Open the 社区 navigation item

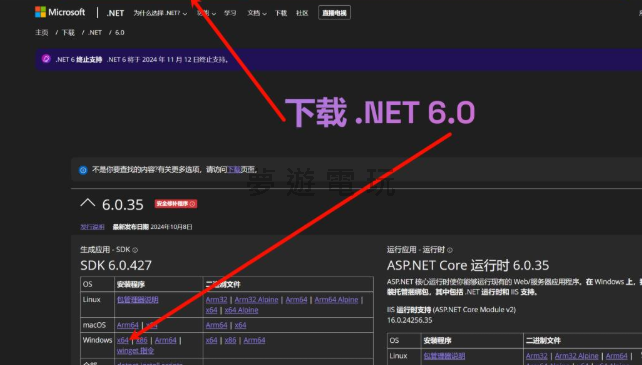302,13
